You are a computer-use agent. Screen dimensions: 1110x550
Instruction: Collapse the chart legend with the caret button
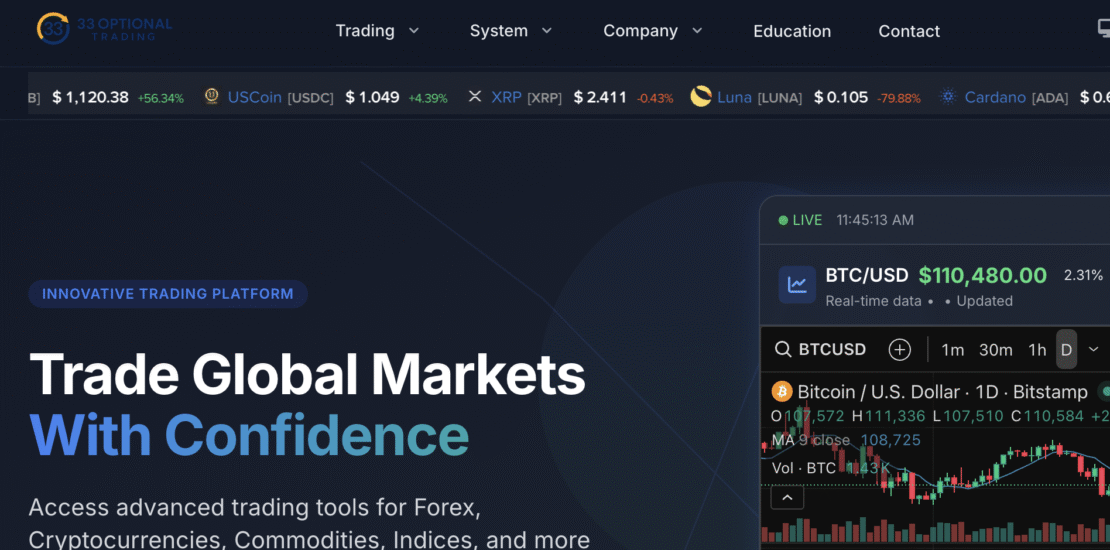[x=787, y=498]
